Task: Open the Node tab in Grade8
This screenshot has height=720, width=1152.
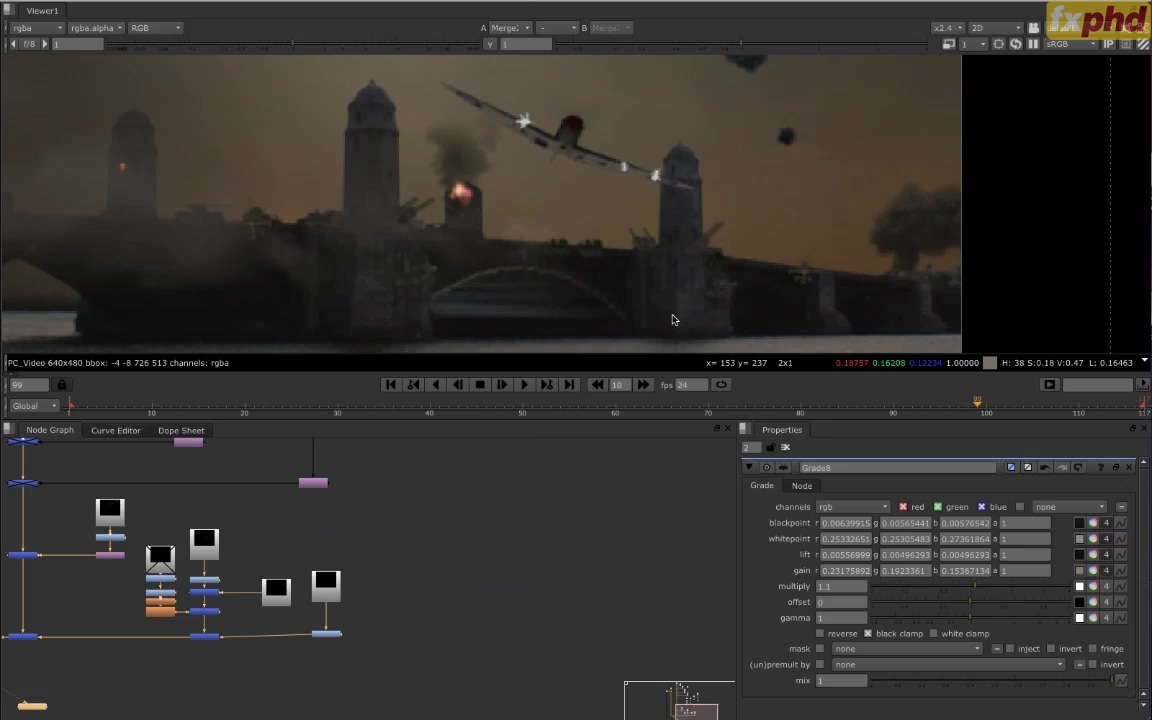Action: [802, 486]
